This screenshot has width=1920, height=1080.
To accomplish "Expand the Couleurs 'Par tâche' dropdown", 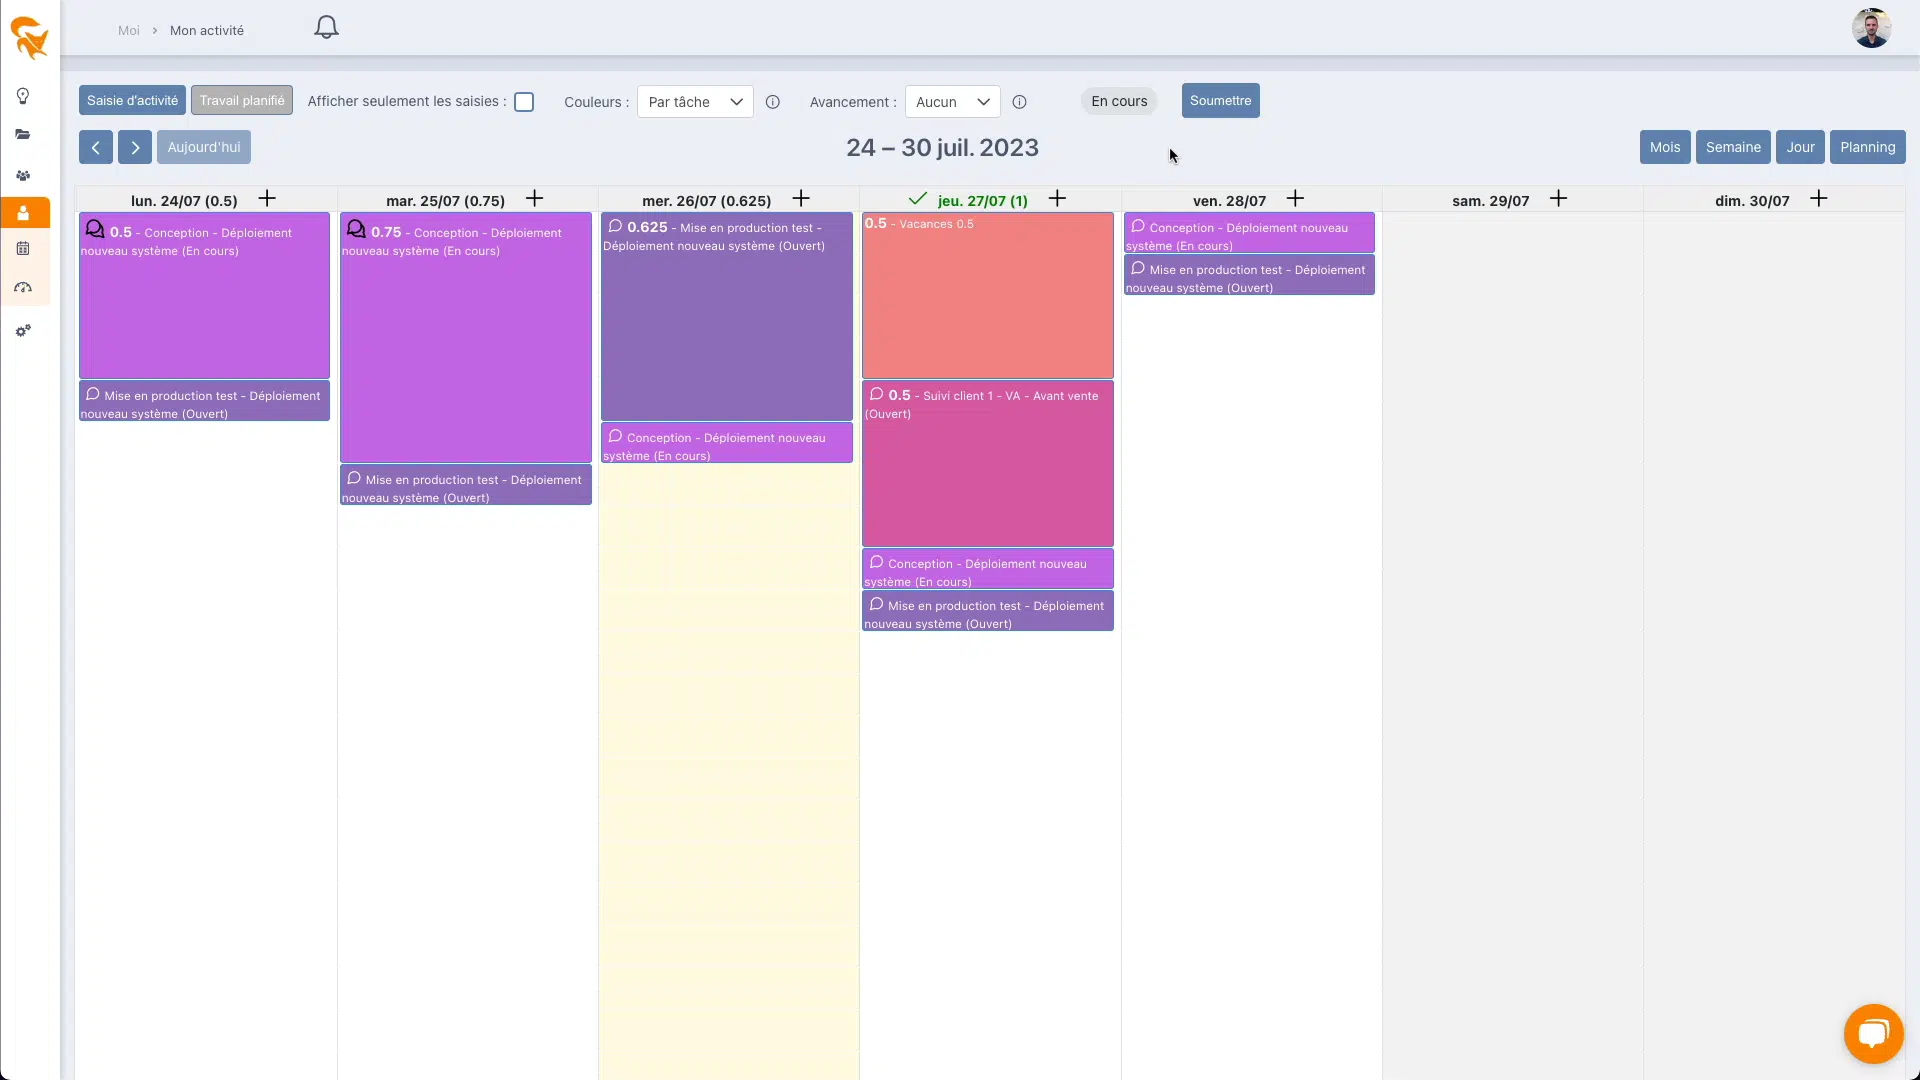I will 695,102.
